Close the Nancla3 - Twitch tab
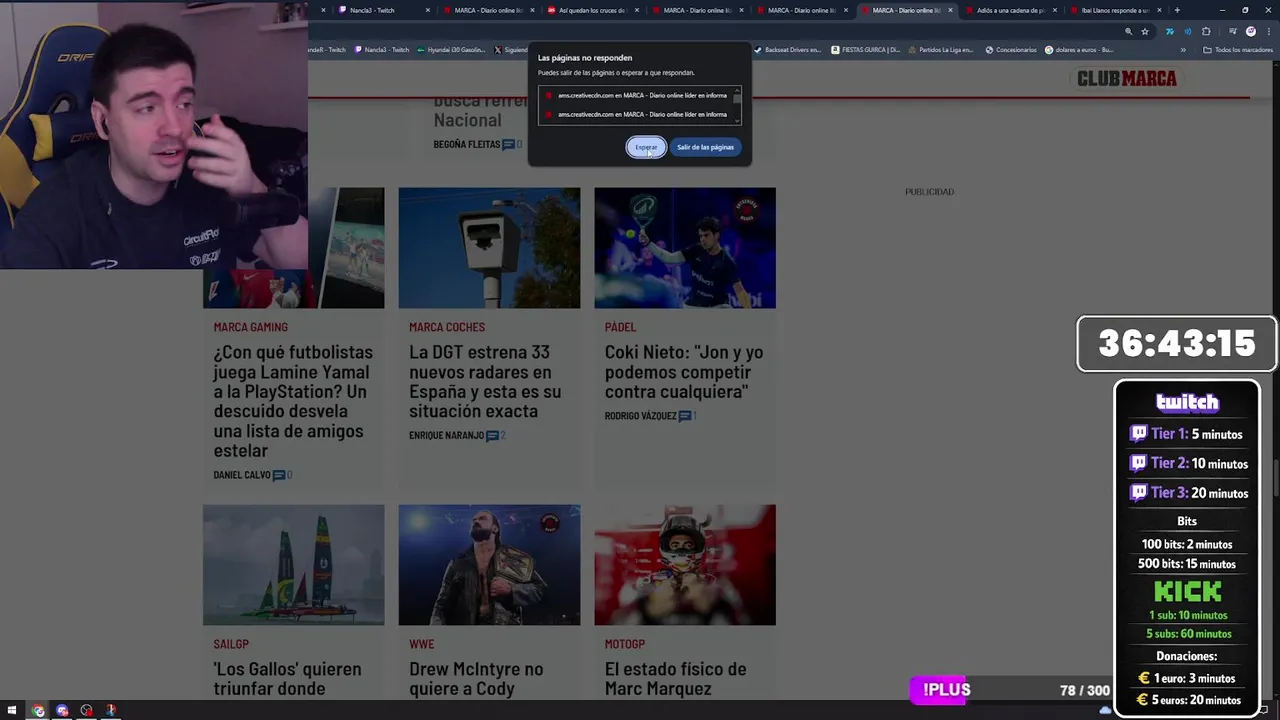 click(x=428, y=10)
